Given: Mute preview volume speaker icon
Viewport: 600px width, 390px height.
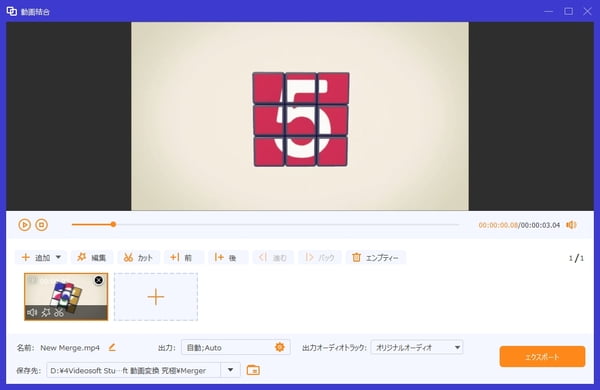Looking at the screenshot, I should point(571,225).
